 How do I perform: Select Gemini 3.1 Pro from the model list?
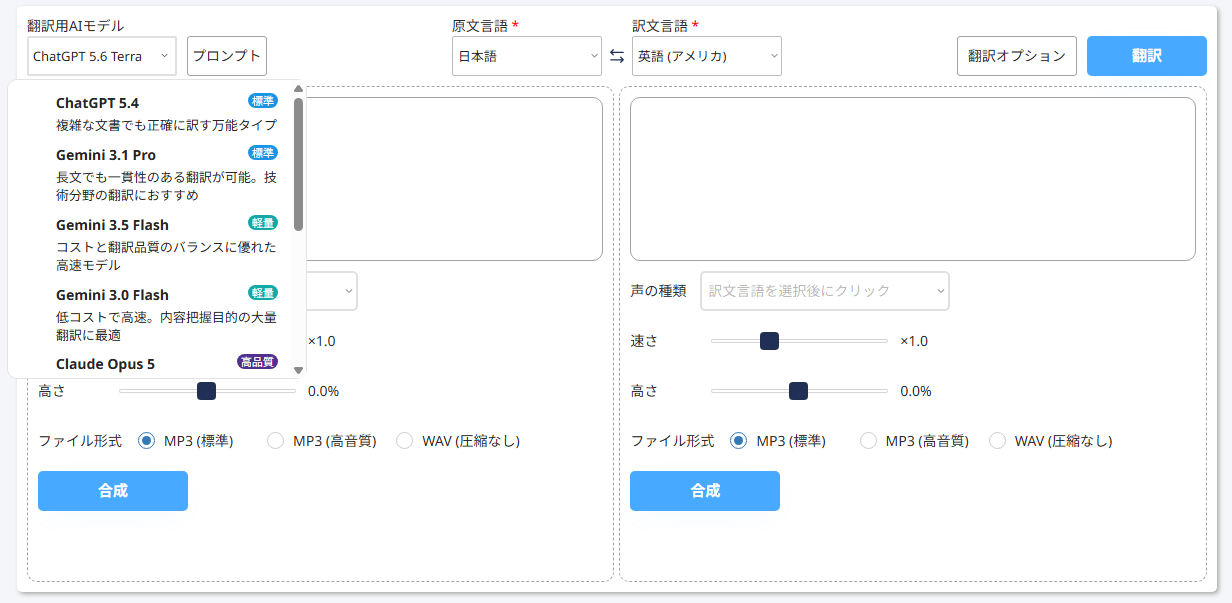point(151,174)
